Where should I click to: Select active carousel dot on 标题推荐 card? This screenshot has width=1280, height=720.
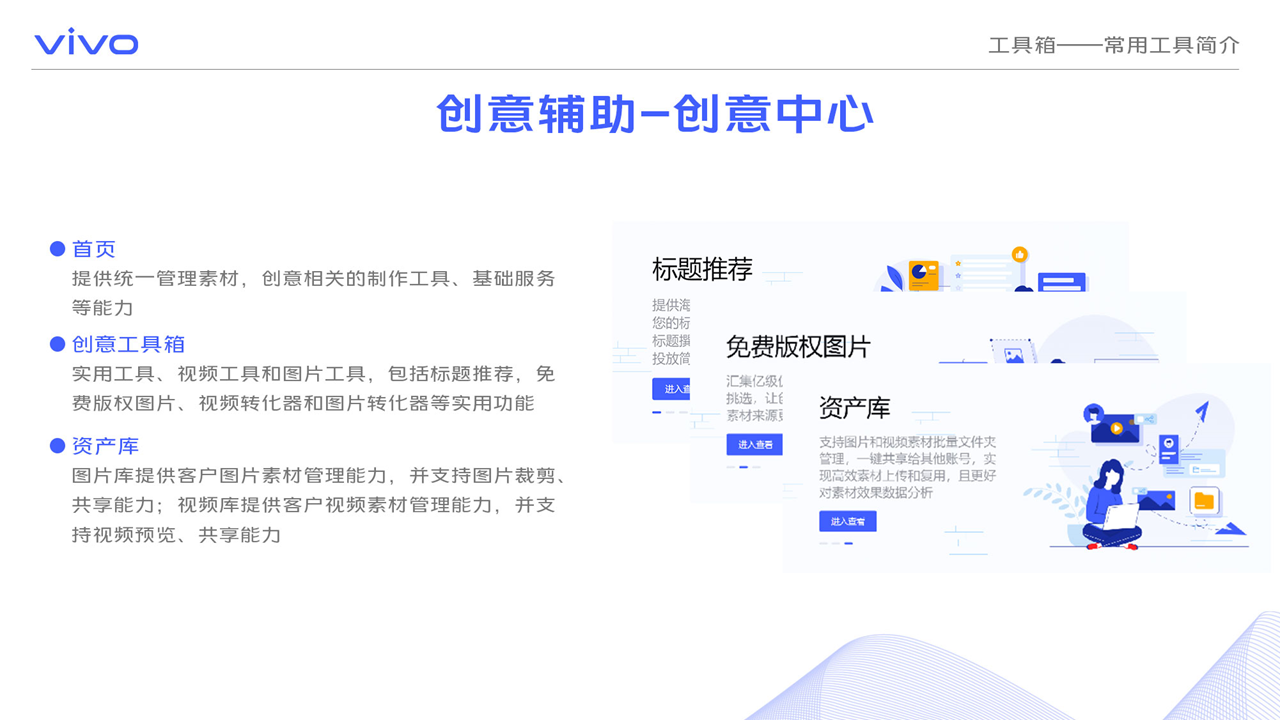pos(657,412)
